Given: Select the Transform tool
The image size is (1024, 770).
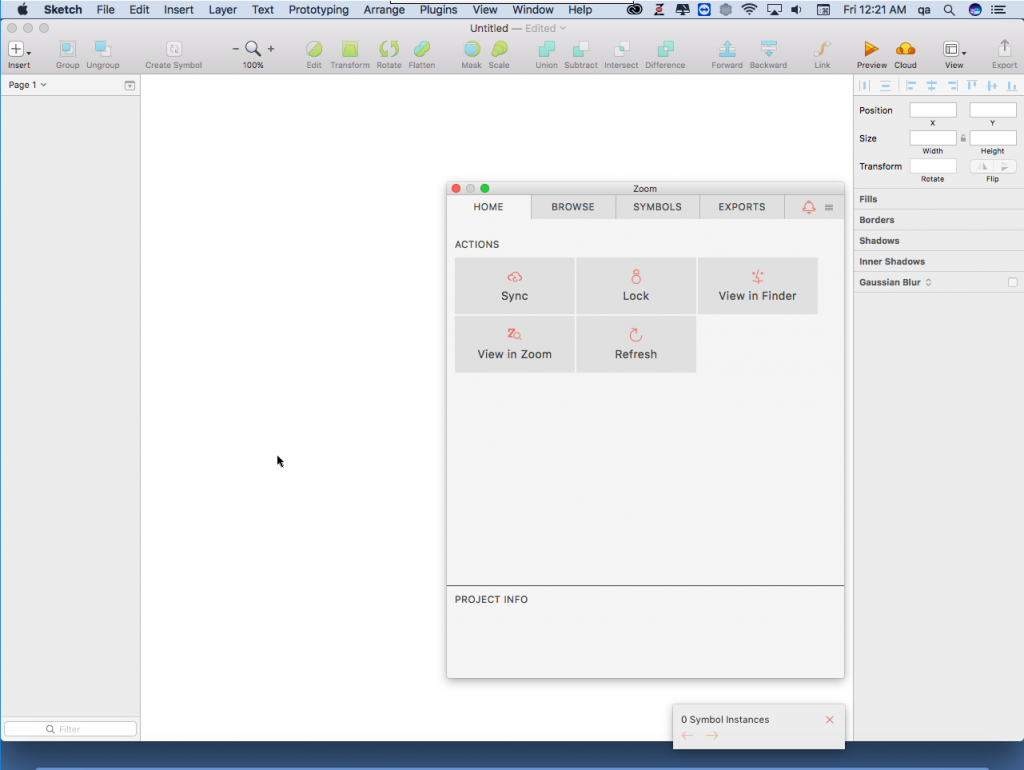Looking at the screenshot, I should (350, 54).
